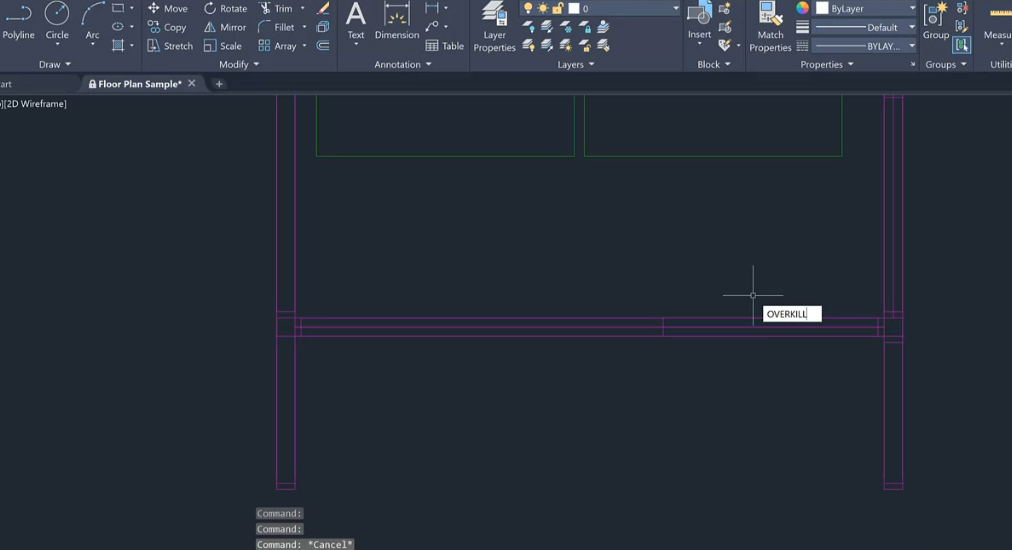The height and width of the screenshot is (550, 1012).
Task: Click the Group tool
Action: 935,22
